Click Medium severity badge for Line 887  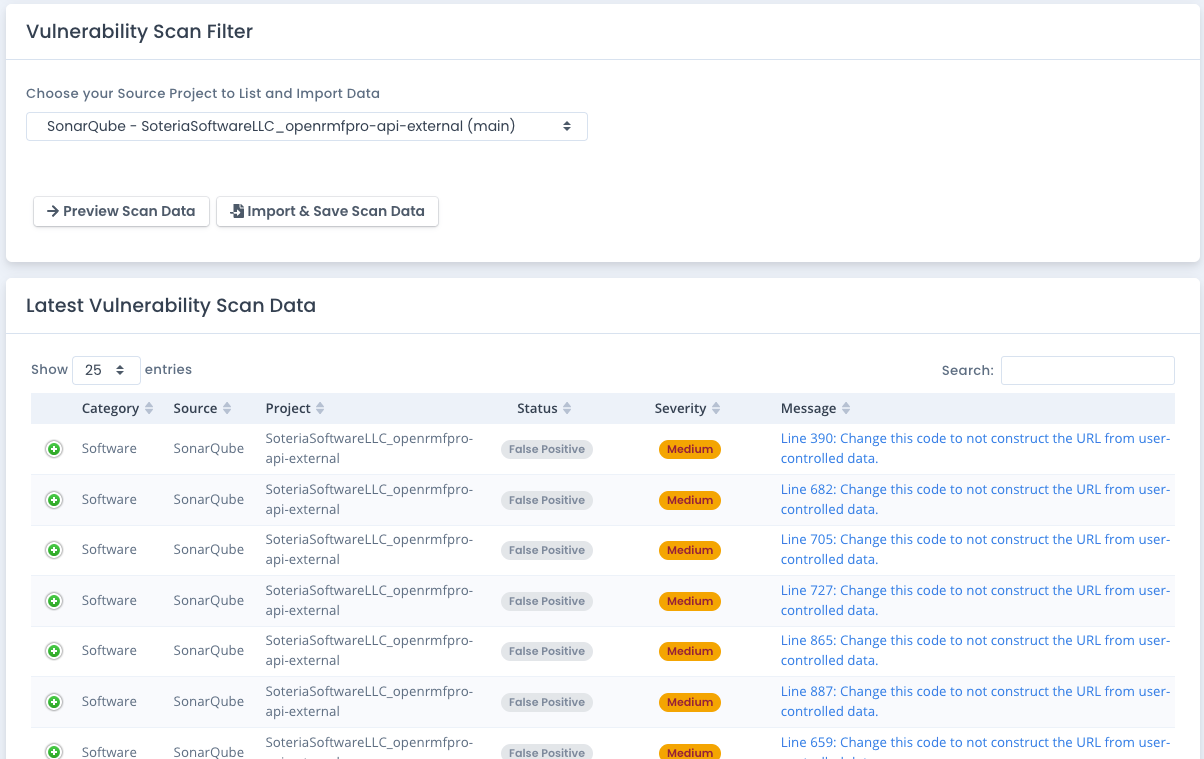click(x=690, y=702)
